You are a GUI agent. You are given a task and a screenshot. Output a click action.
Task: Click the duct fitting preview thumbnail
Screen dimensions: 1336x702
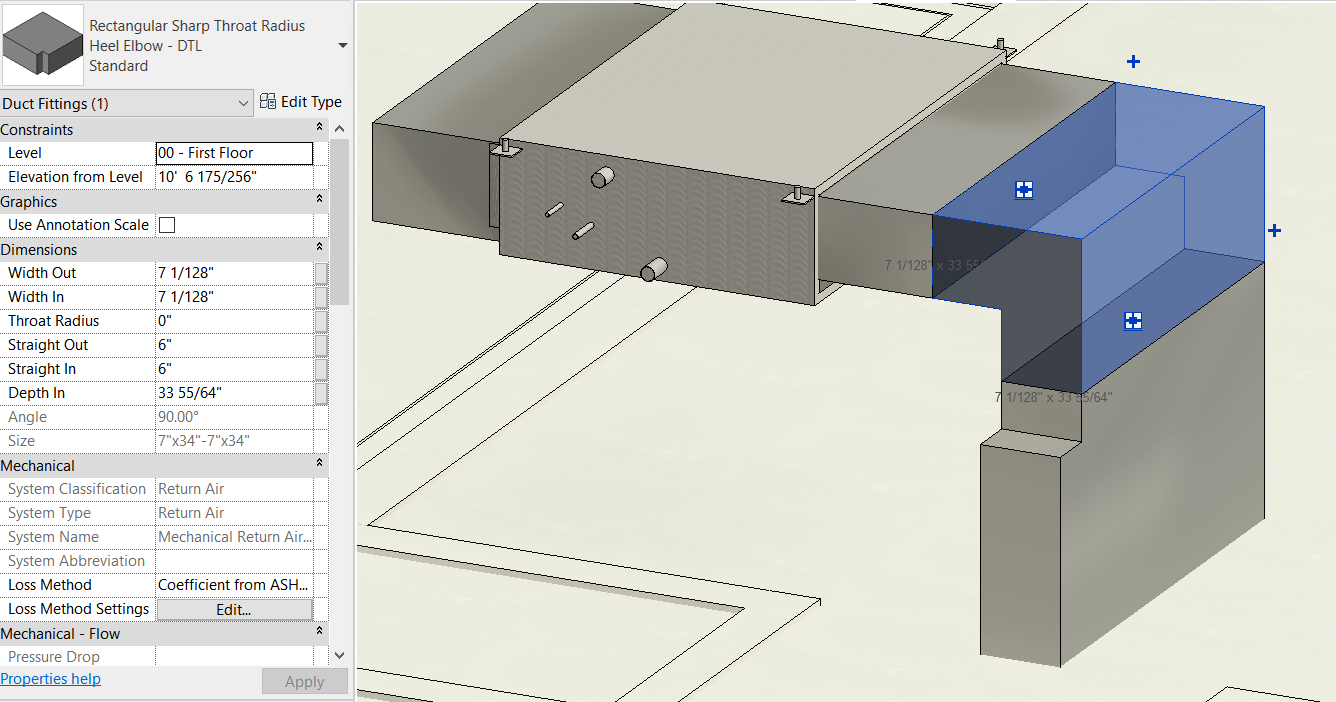click(x=42, y=42)
